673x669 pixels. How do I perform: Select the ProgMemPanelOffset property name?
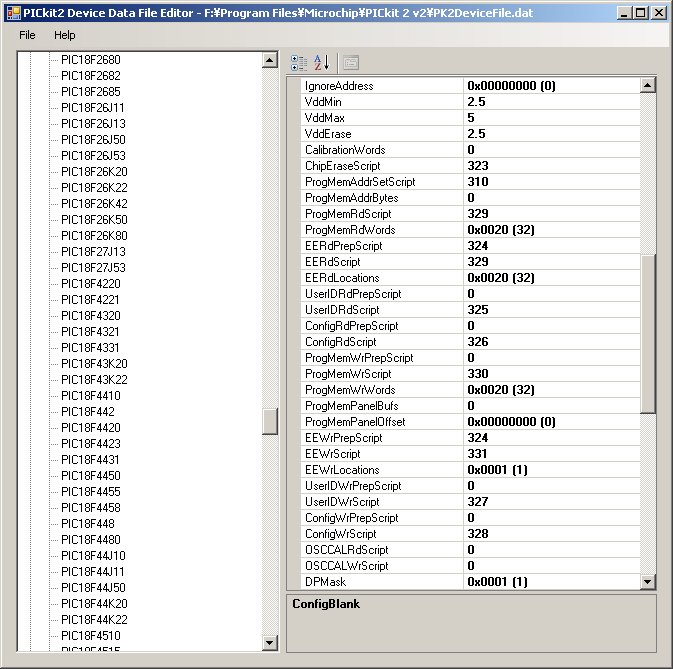click(x=355, y=422)
